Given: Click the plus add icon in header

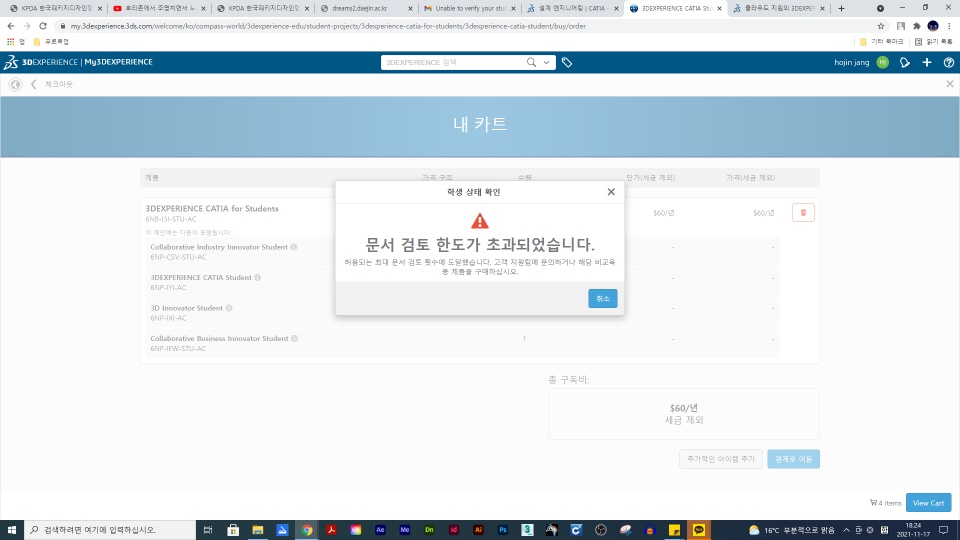Looking at the screenshot, I should coord(927,62).
